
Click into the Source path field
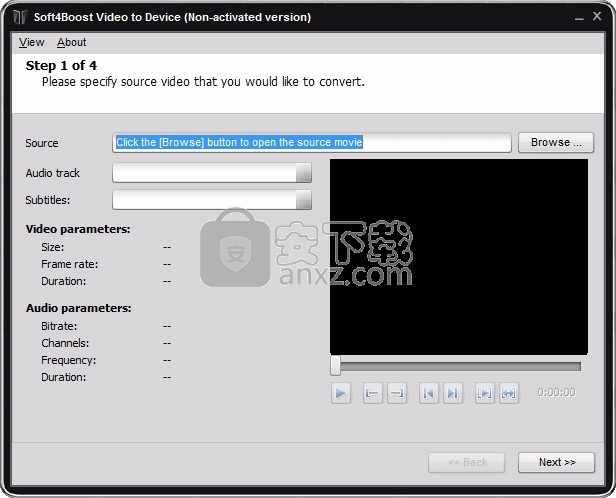pos(312,142)
